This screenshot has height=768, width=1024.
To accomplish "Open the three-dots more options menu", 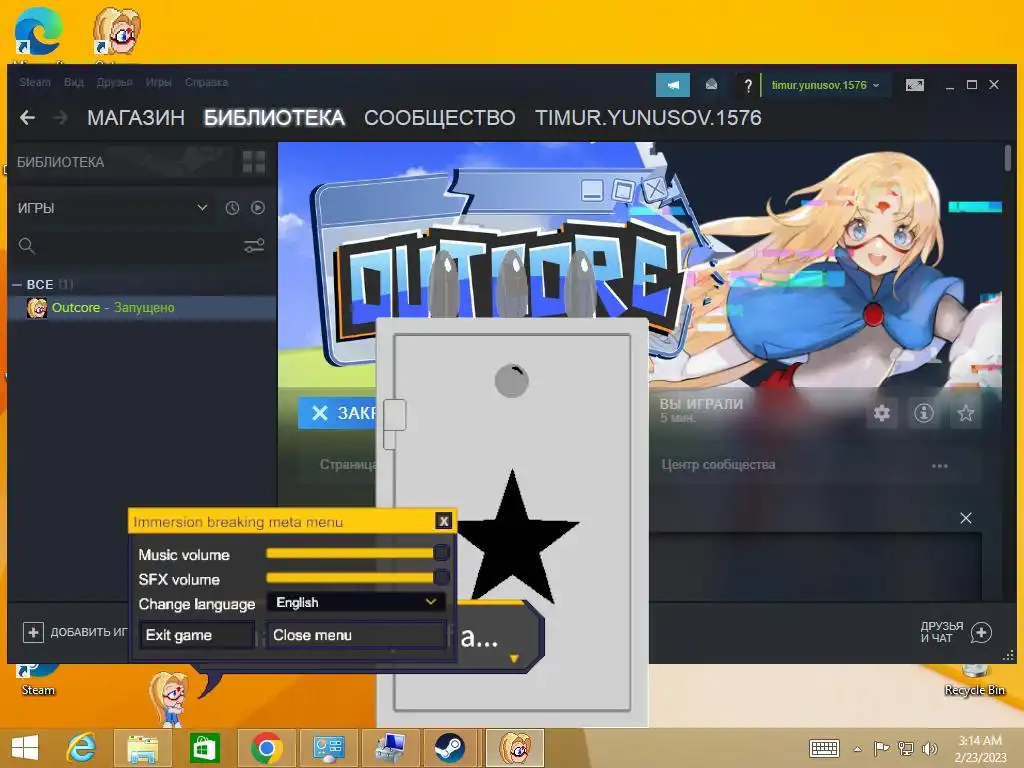I will (940, 466).
